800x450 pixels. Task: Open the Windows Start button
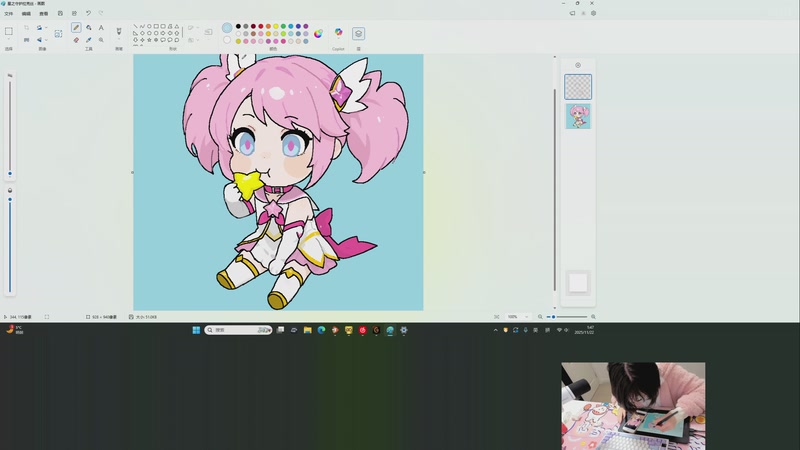(x=196, y=330)
